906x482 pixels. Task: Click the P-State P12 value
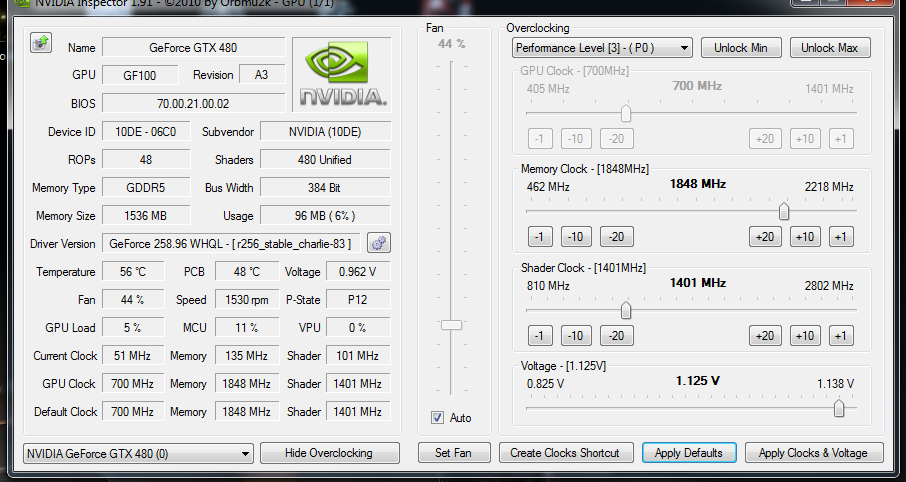[358, 299]
